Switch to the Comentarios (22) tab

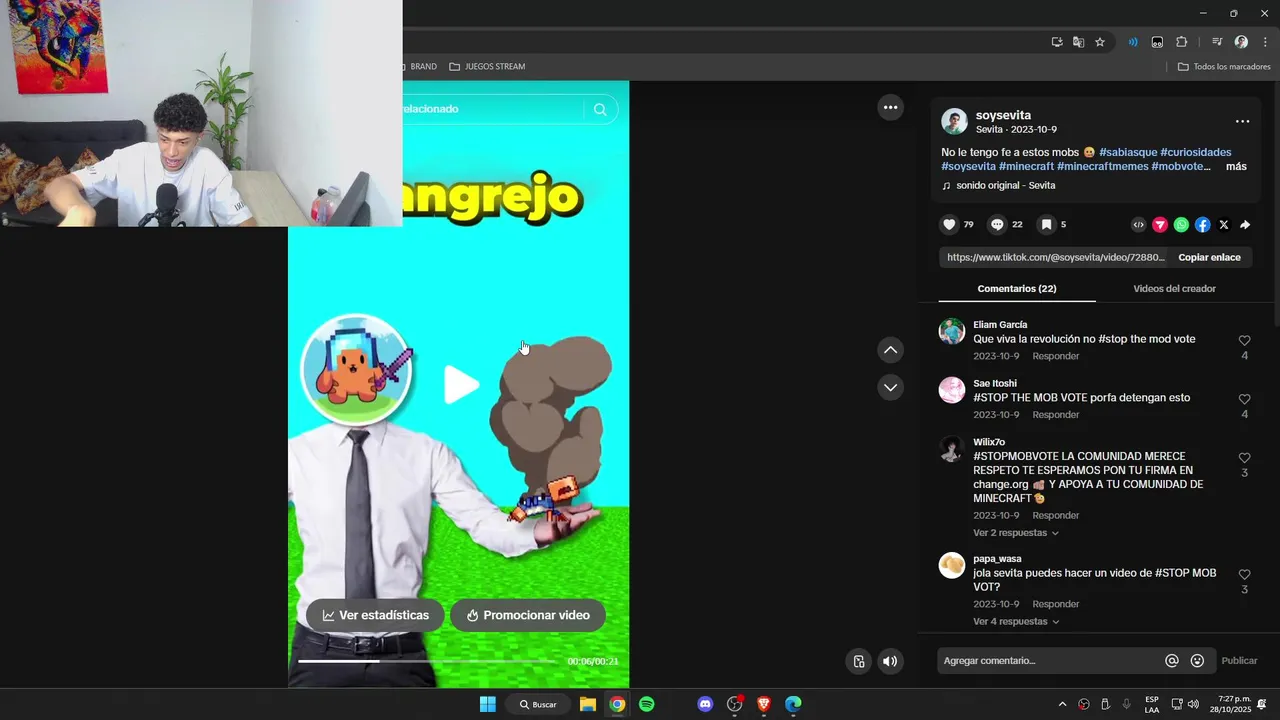click(1017, 289)
